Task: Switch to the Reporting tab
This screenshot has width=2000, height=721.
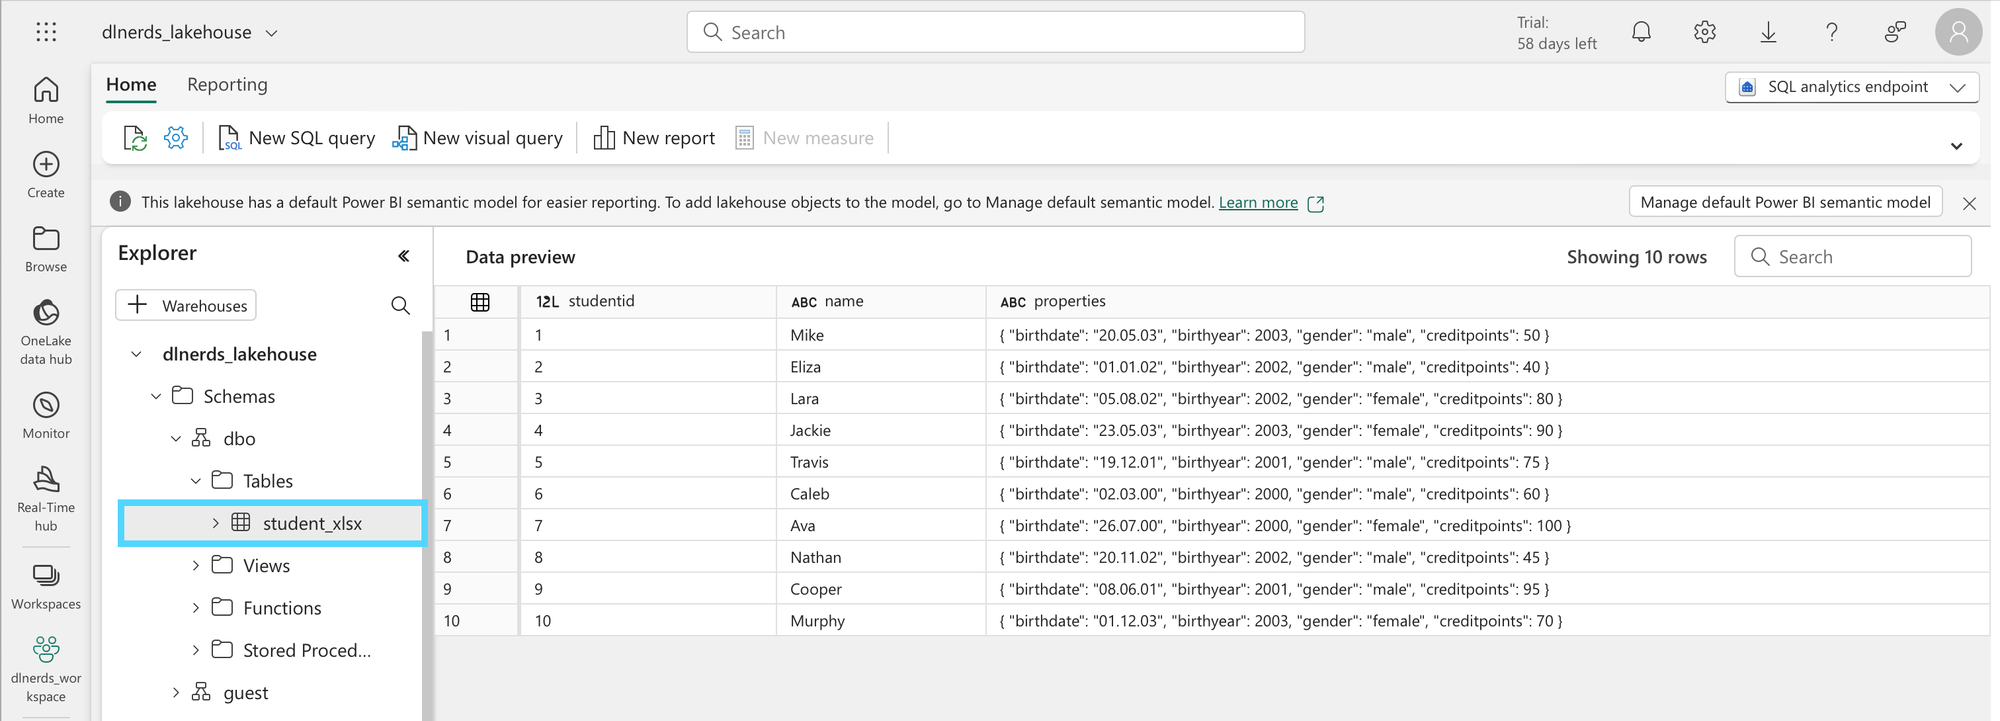Action: 227,85
